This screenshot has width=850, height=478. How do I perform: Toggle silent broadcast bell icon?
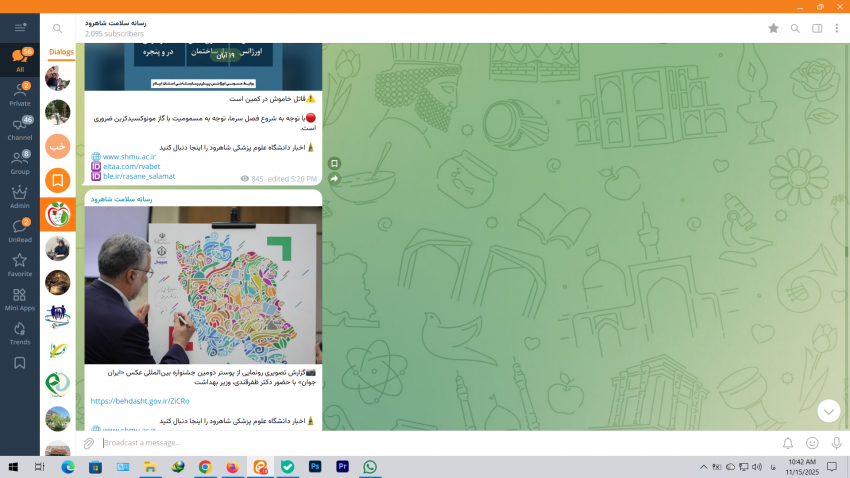tap(787, 443)
